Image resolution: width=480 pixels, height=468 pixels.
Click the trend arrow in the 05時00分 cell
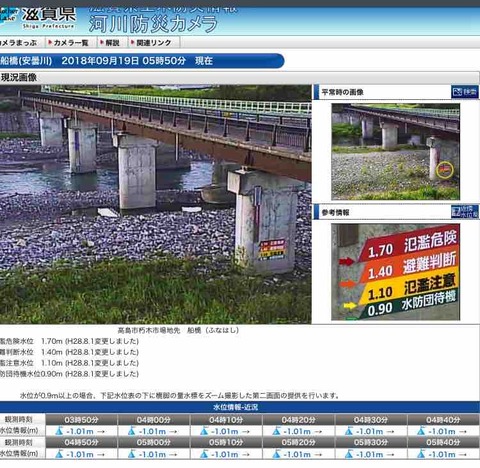click(x=173, y=454)
